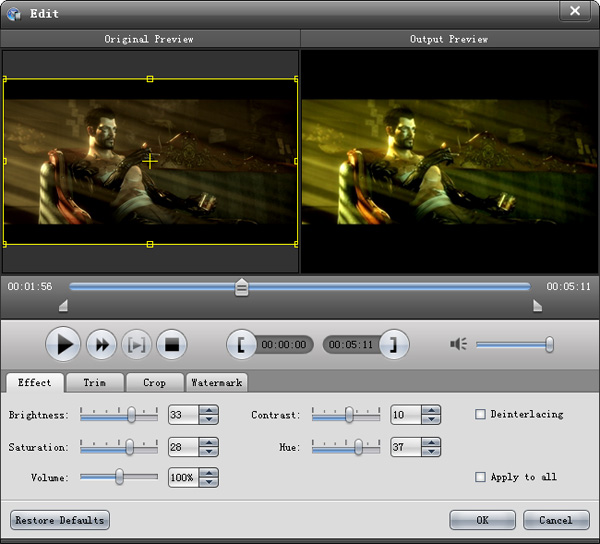The image size is (600, 544).
Task: Click the Contrast value field showing 10
Action: coord(406,415)
